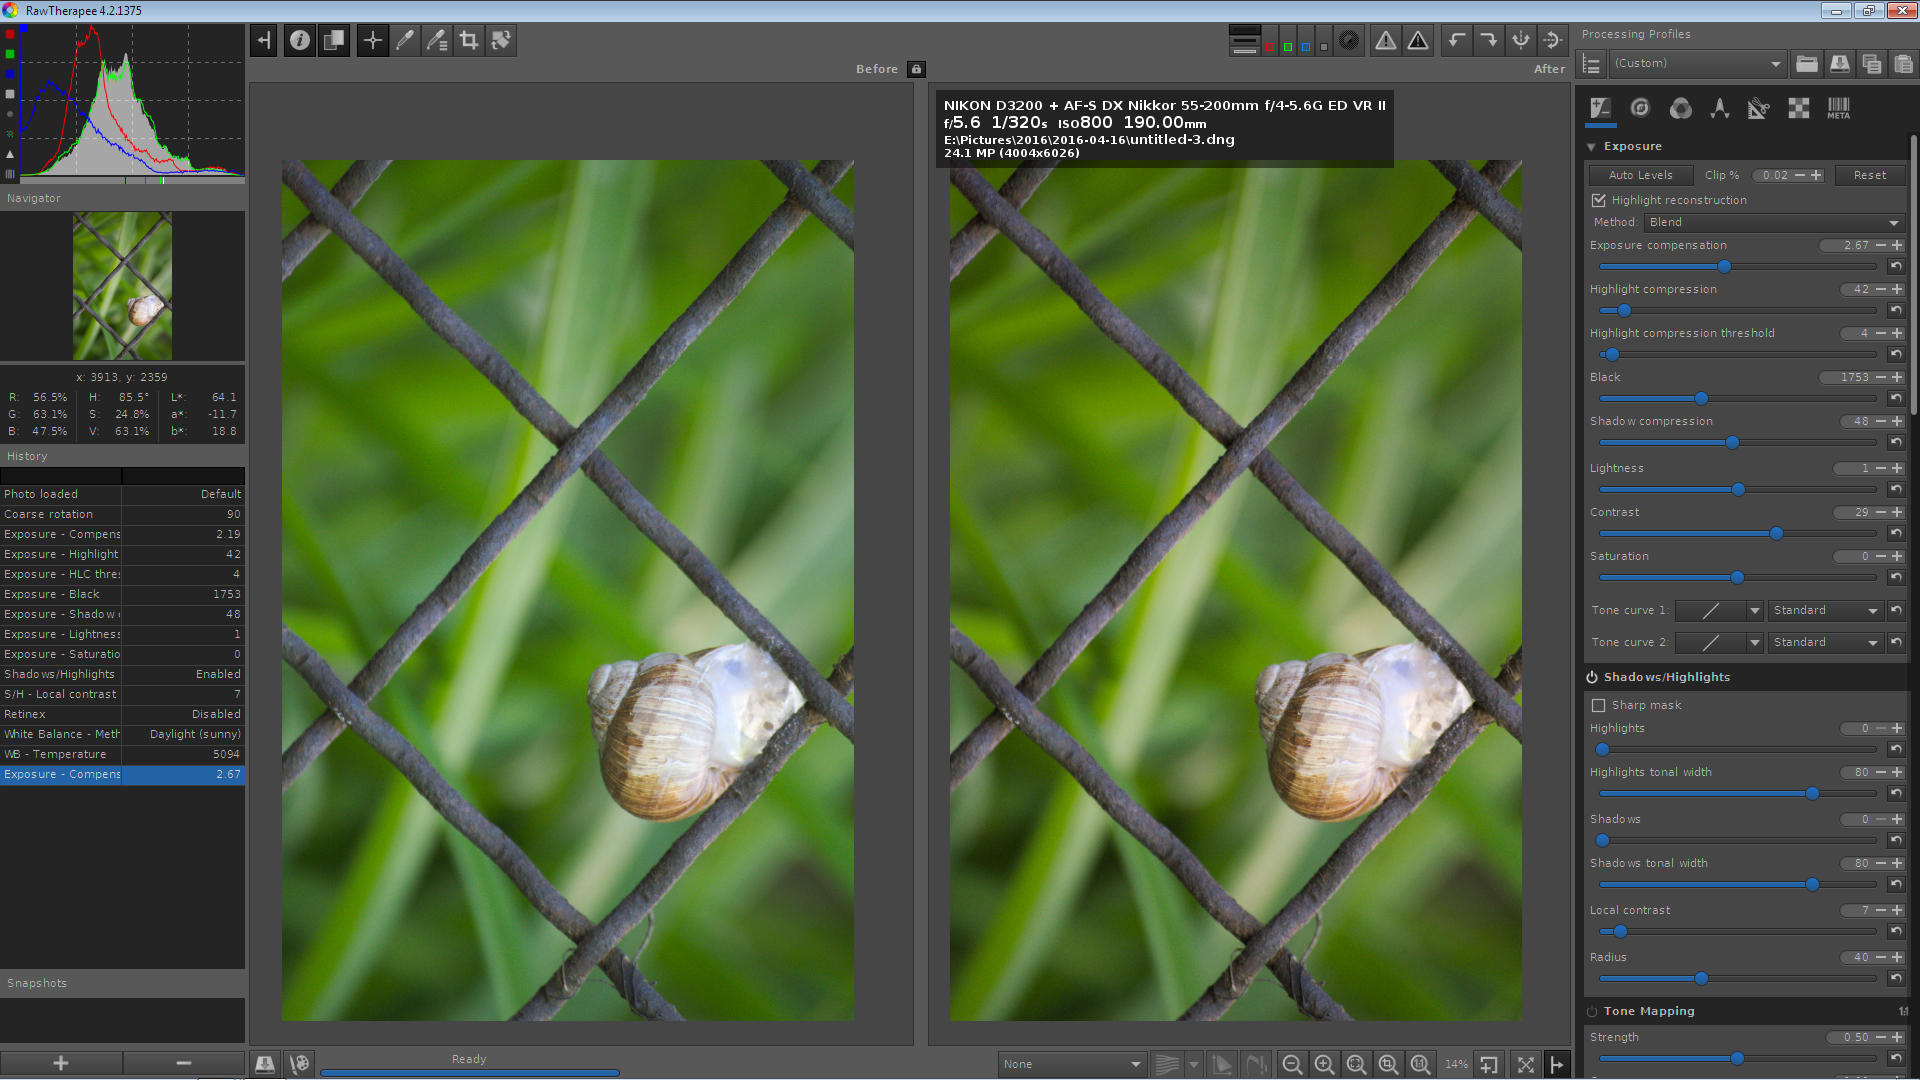Open the None dropdown in bottom bar

[x=1072, y=1064]
